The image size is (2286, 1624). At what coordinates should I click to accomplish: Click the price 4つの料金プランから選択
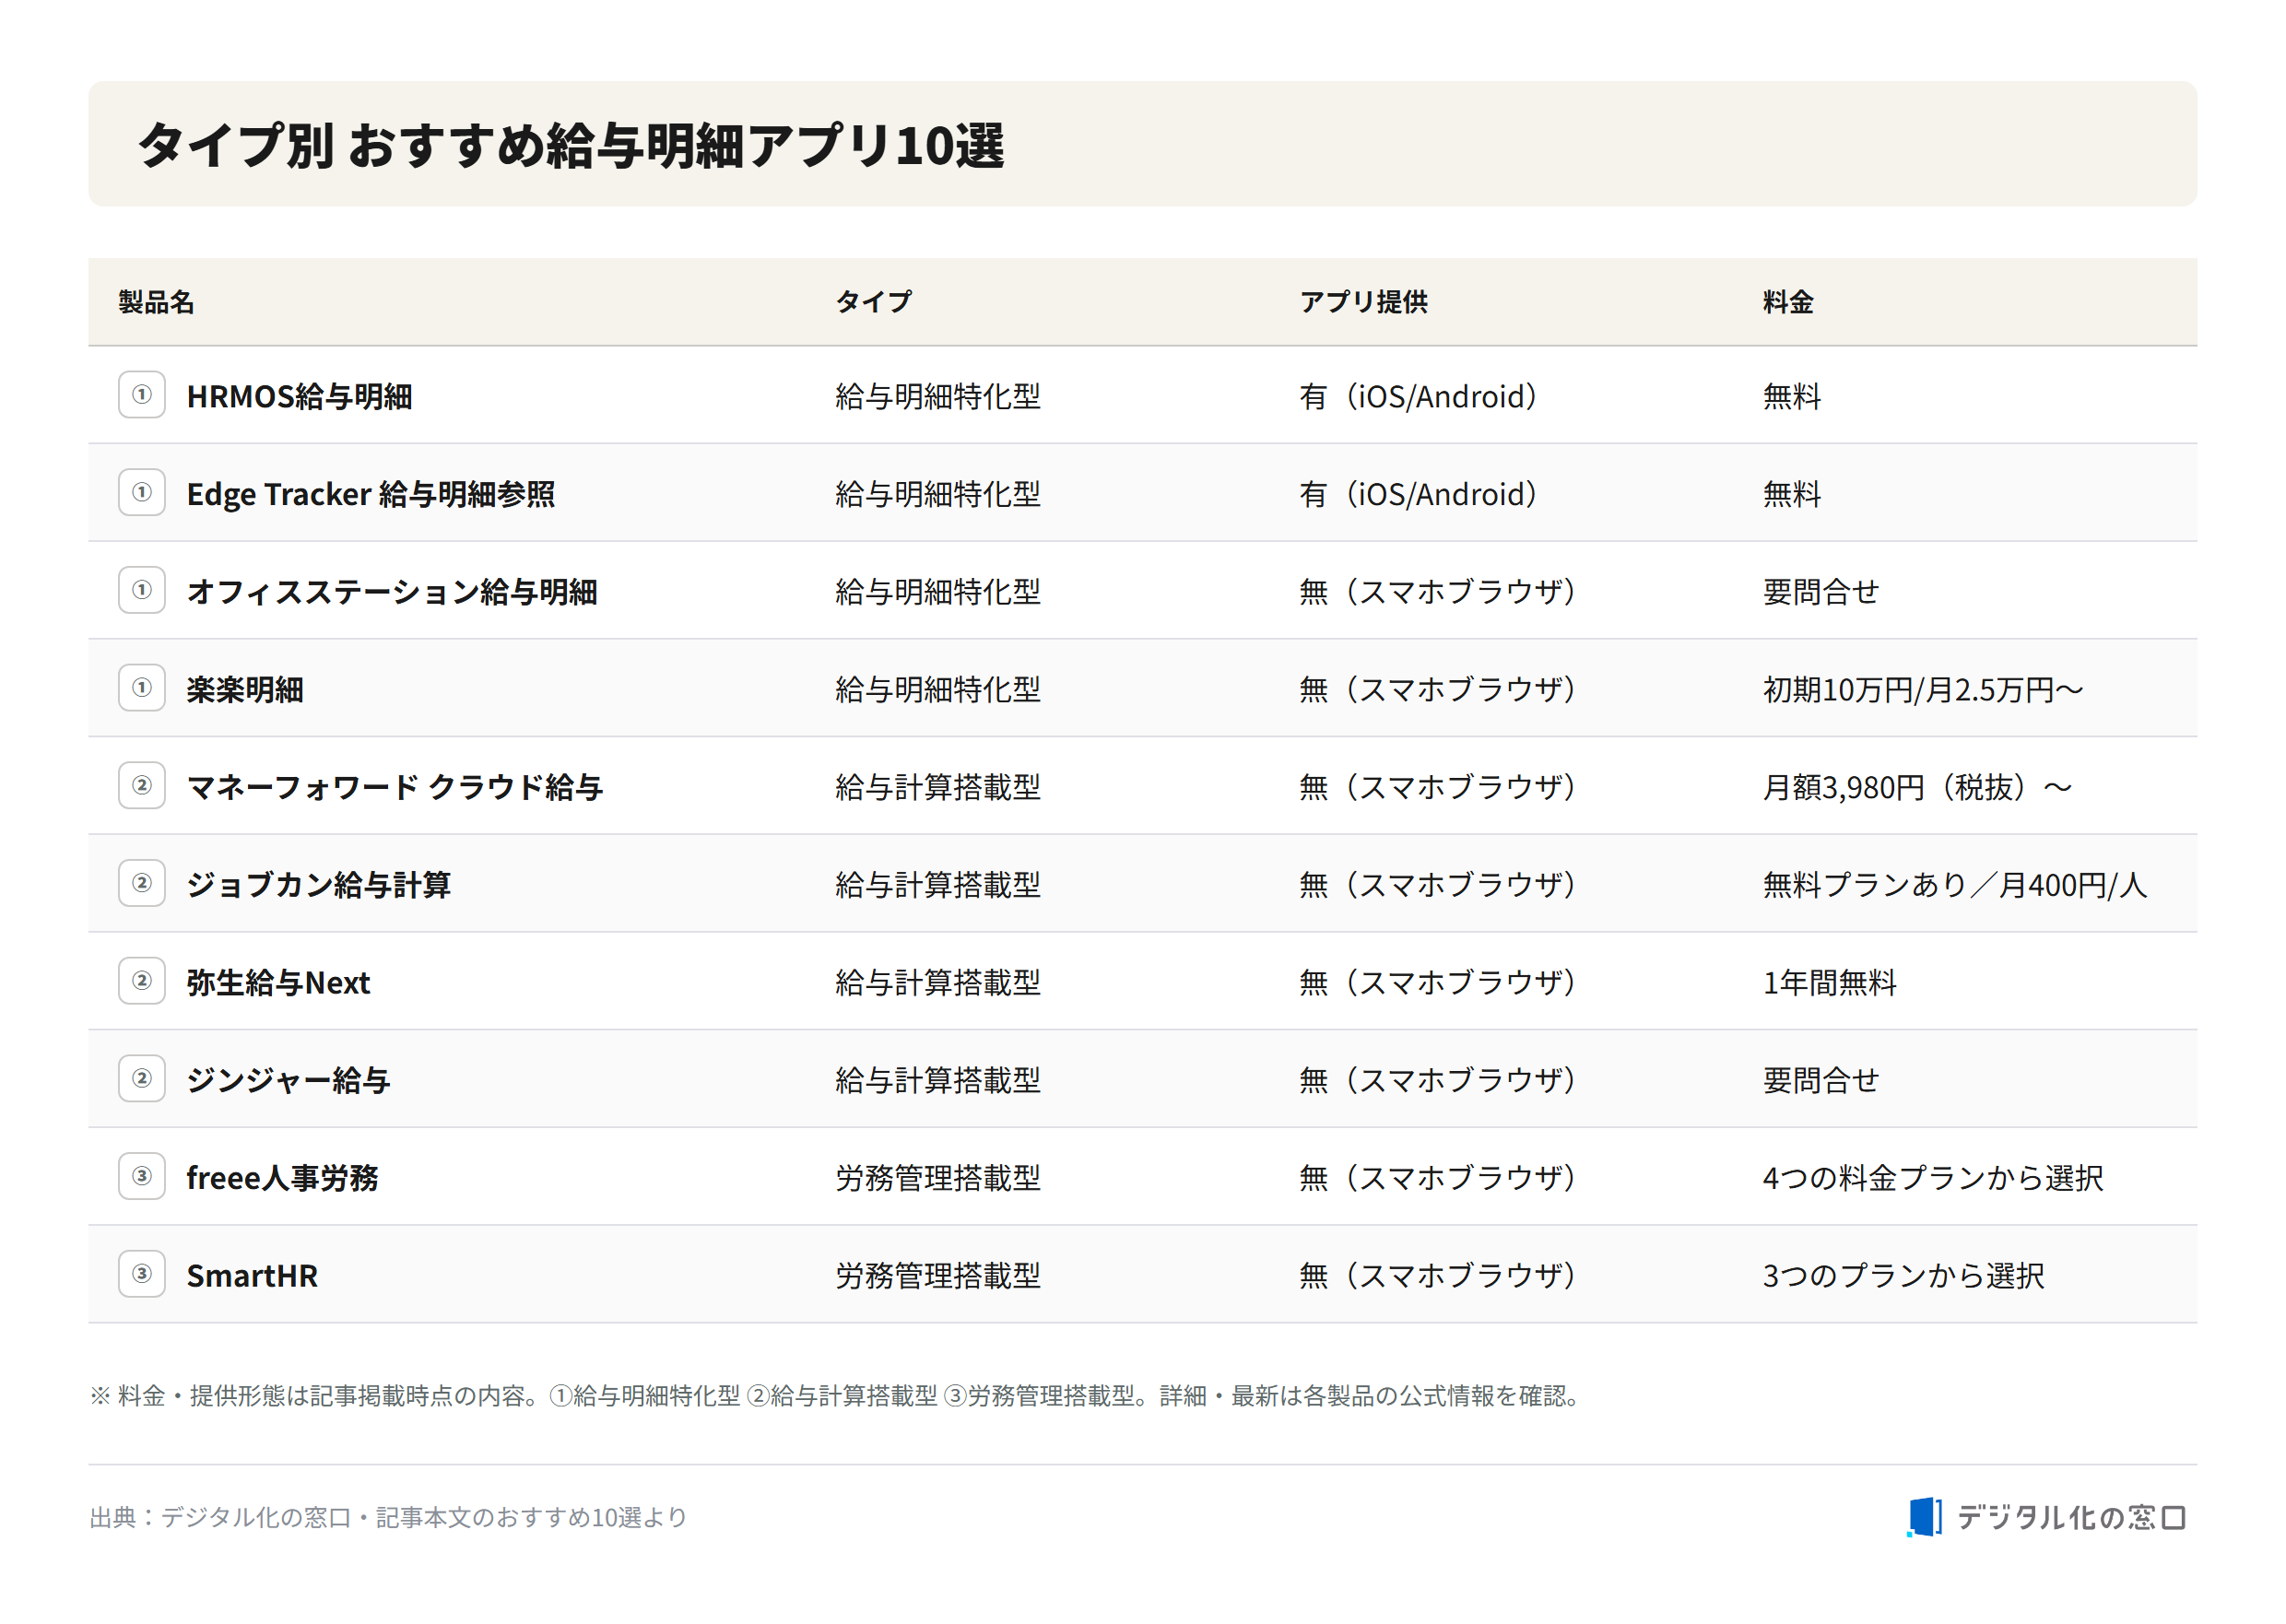[x=1933, y=1178]
